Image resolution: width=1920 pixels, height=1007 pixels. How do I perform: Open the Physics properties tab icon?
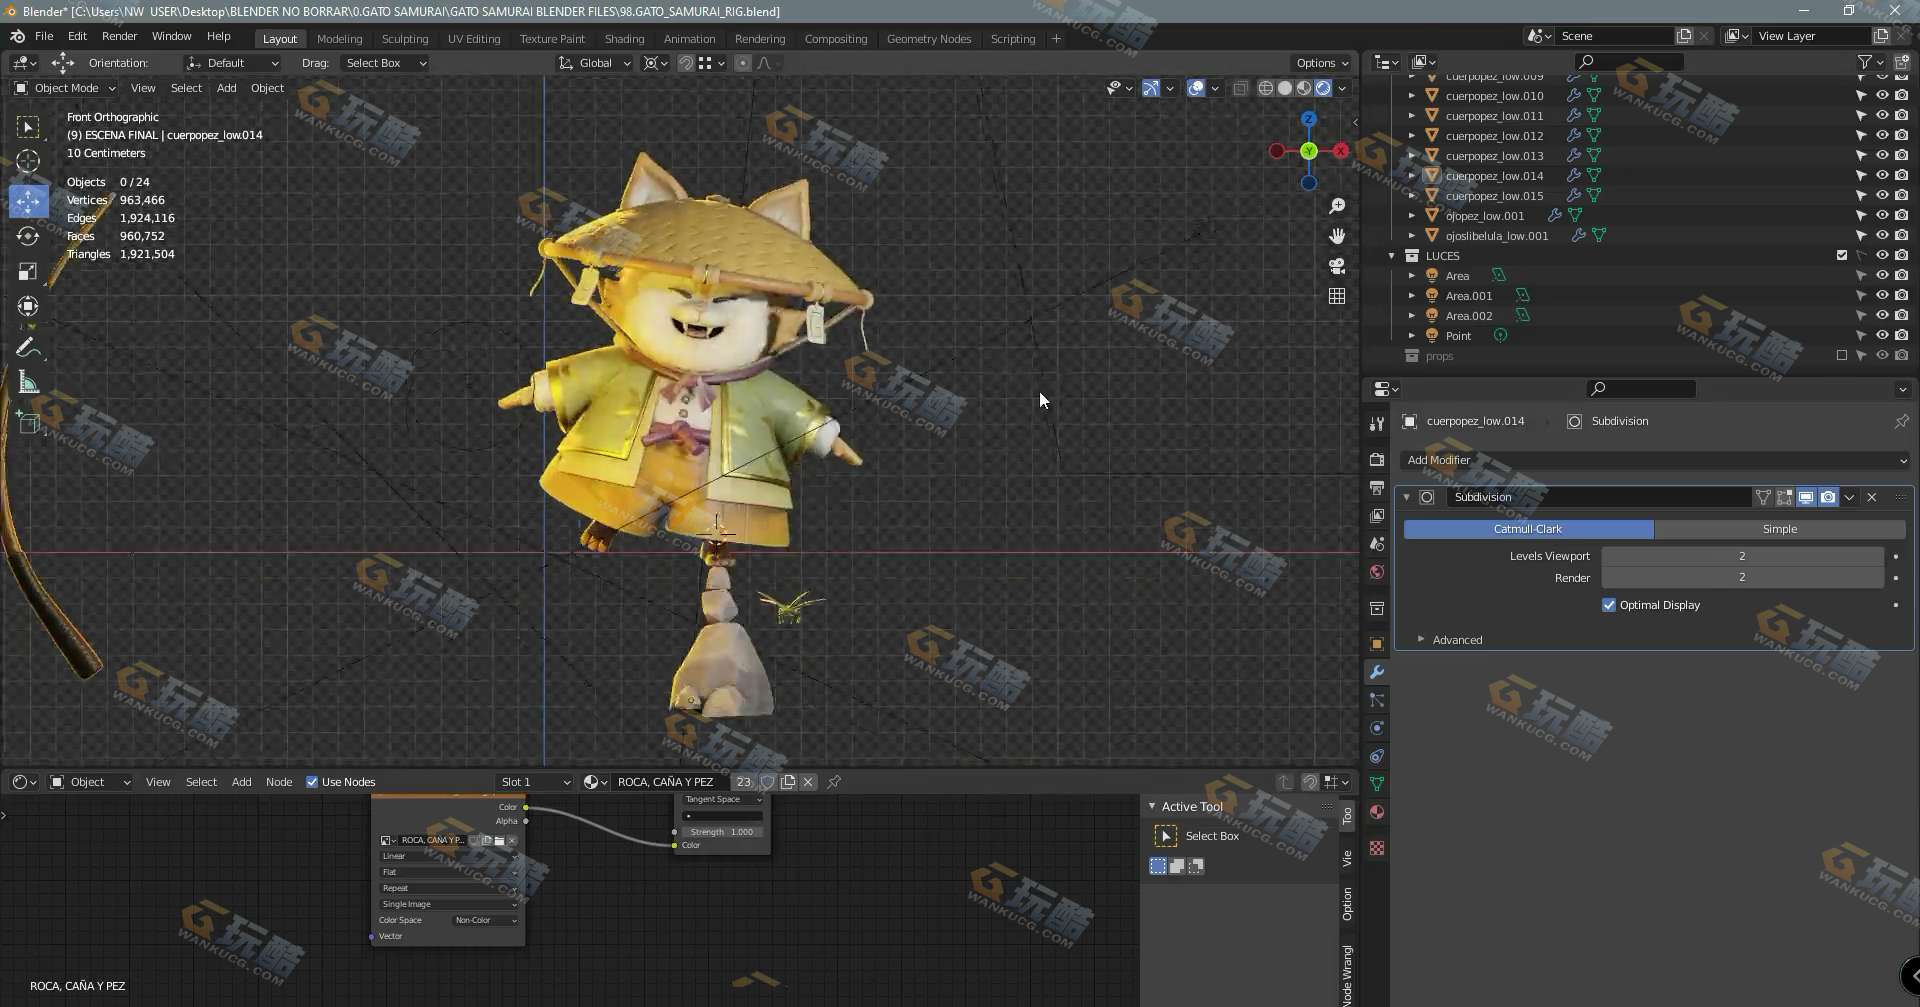pyautogui.click(x=1377, y=728)
